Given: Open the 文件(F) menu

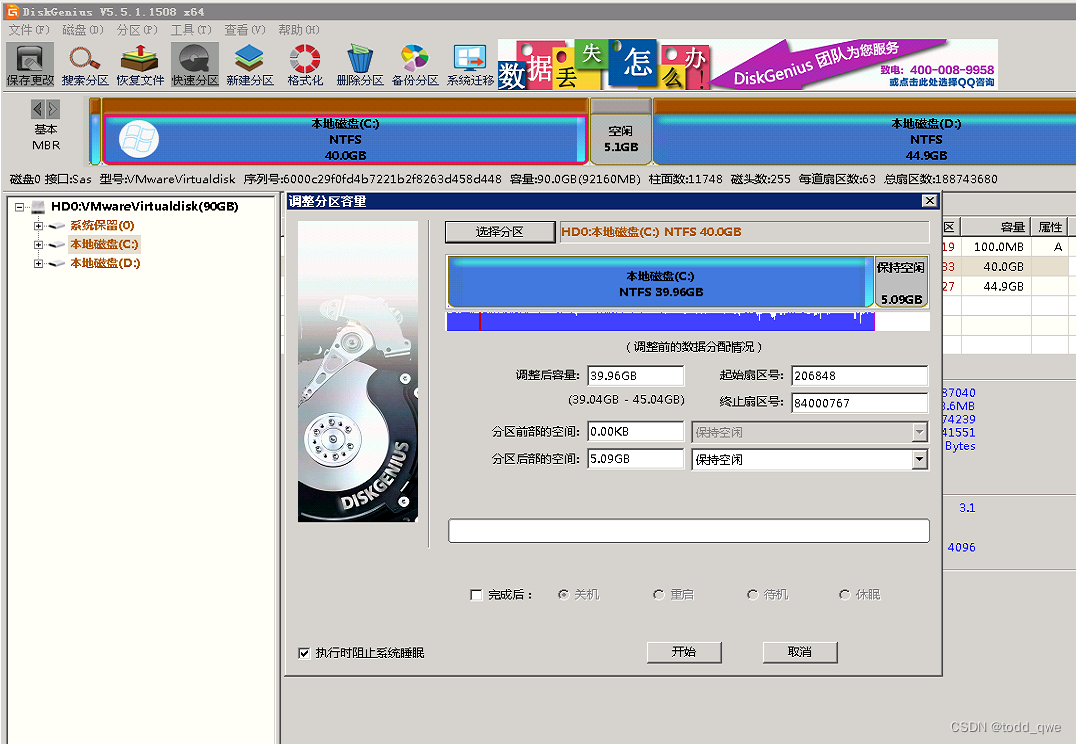Looking at the screenshot, I should (x=29, y=30).
